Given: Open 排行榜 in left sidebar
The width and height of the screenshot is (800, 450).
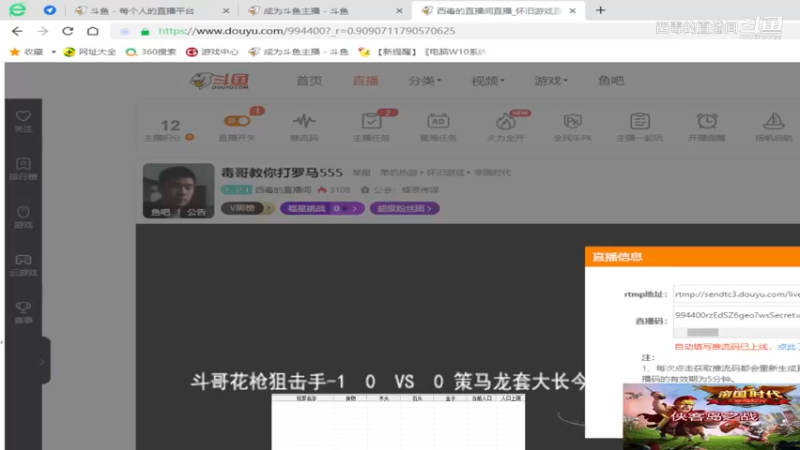Looking at the screenshot, I should (23, 169).
